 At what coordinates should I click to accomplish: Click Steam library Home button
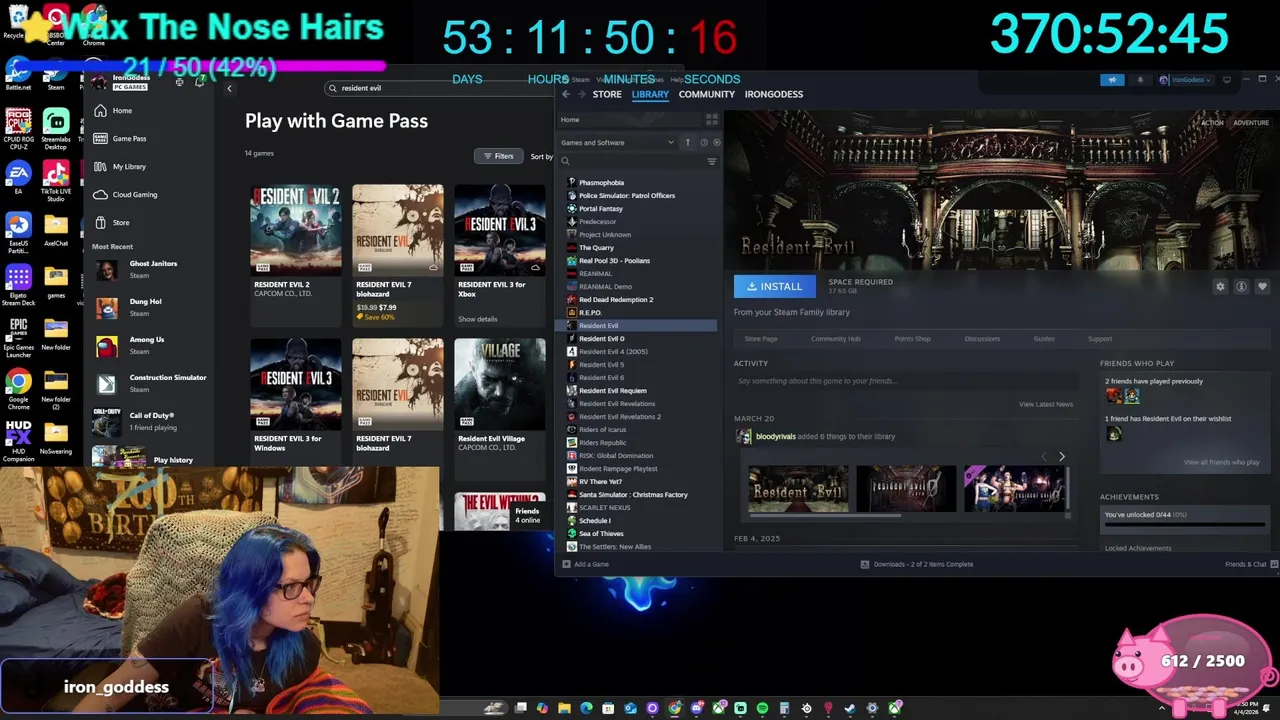(x=628, y=119)
